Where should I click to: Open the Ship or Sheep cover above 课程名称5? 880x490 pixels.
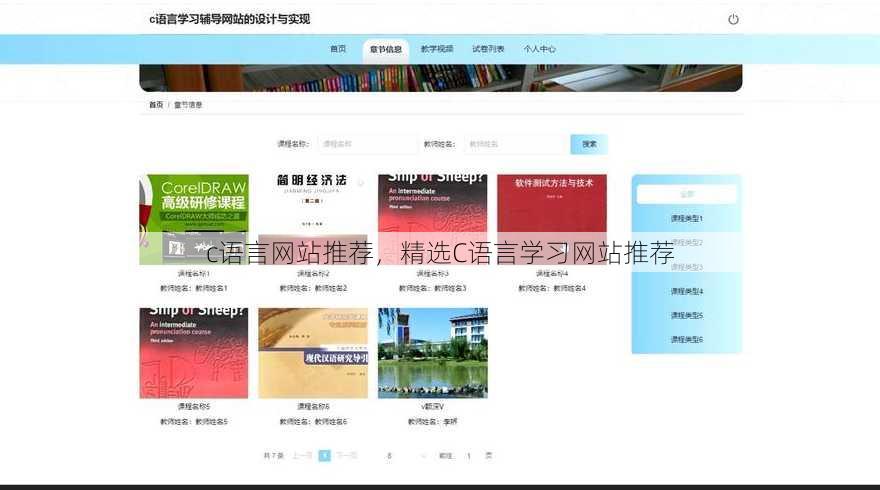(x=194, y=353)
